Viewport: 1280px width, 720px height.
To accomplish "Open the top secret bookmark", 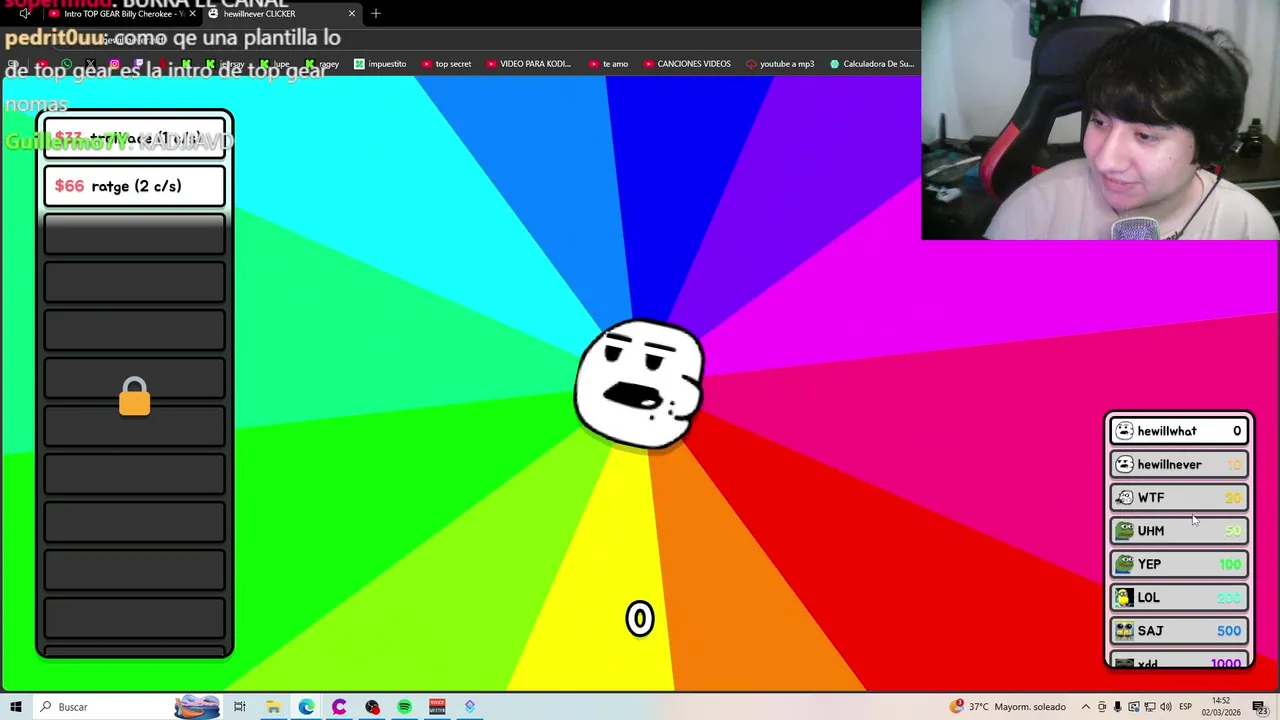I will 446,64.
